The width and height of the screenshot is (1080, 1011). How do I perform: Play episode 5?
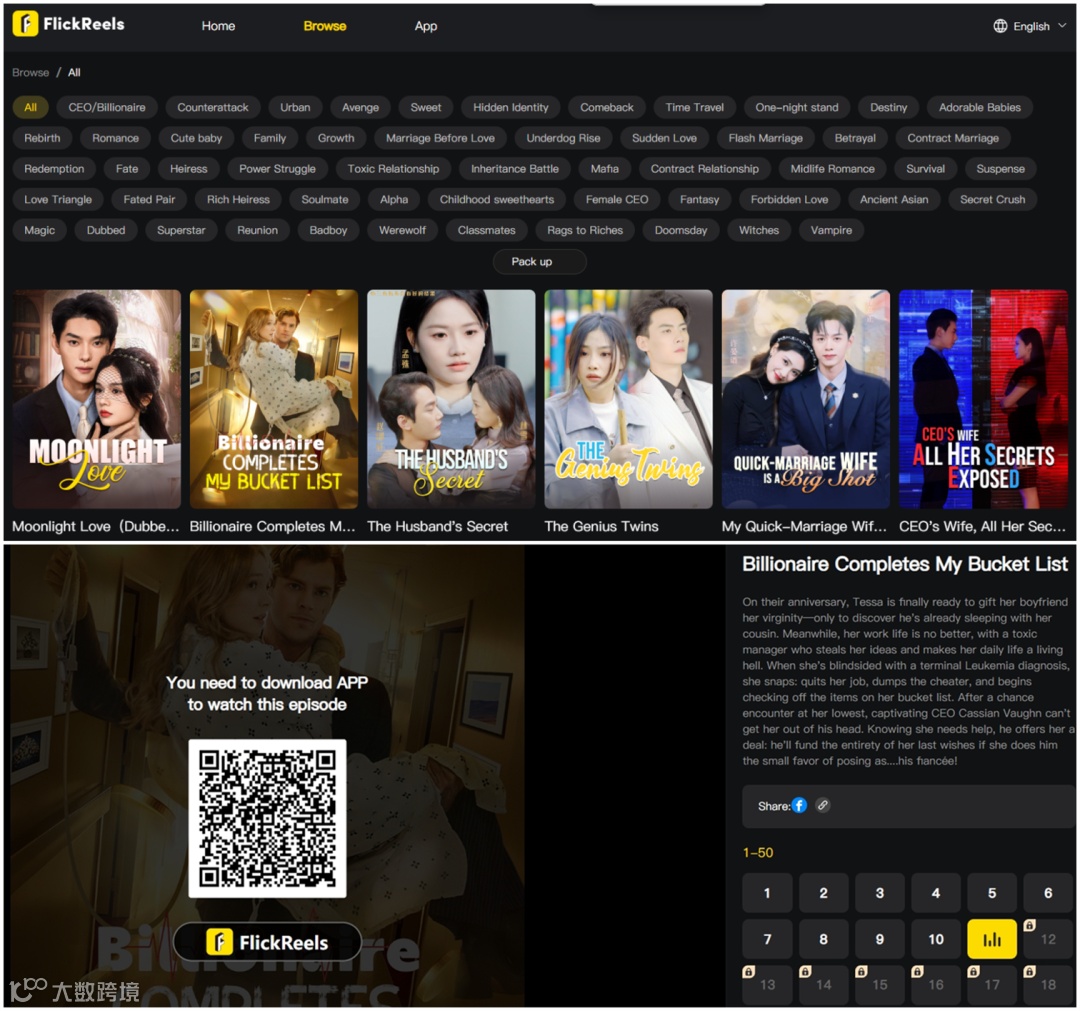tap(992, 893)
